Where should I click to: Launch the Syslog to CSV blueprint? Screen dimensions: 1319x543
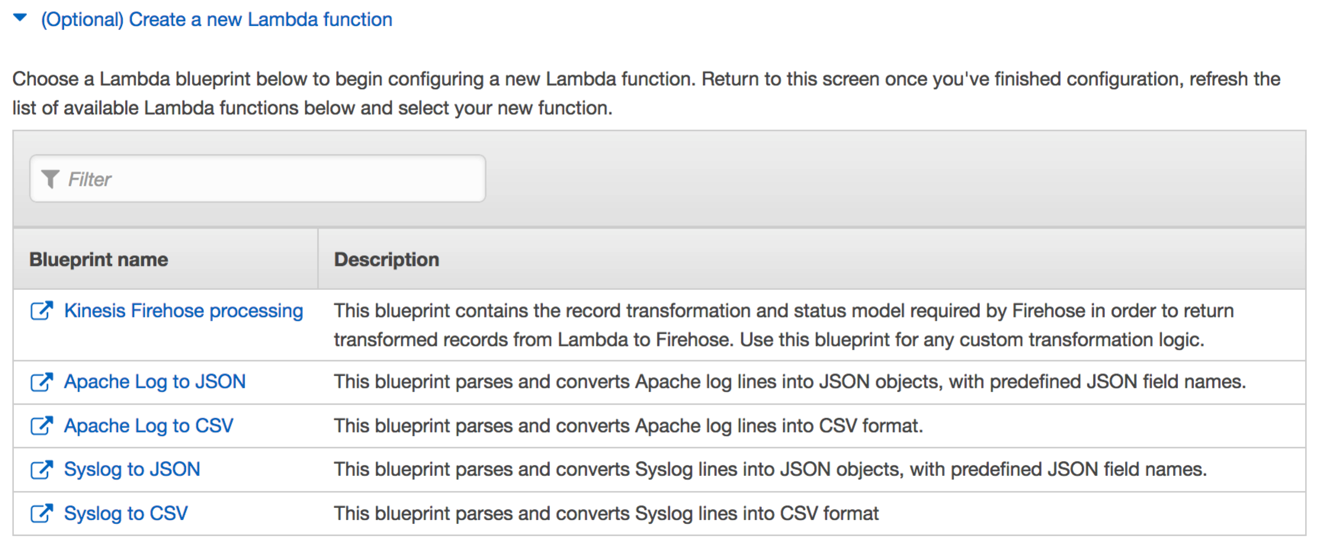pos(126,514)
